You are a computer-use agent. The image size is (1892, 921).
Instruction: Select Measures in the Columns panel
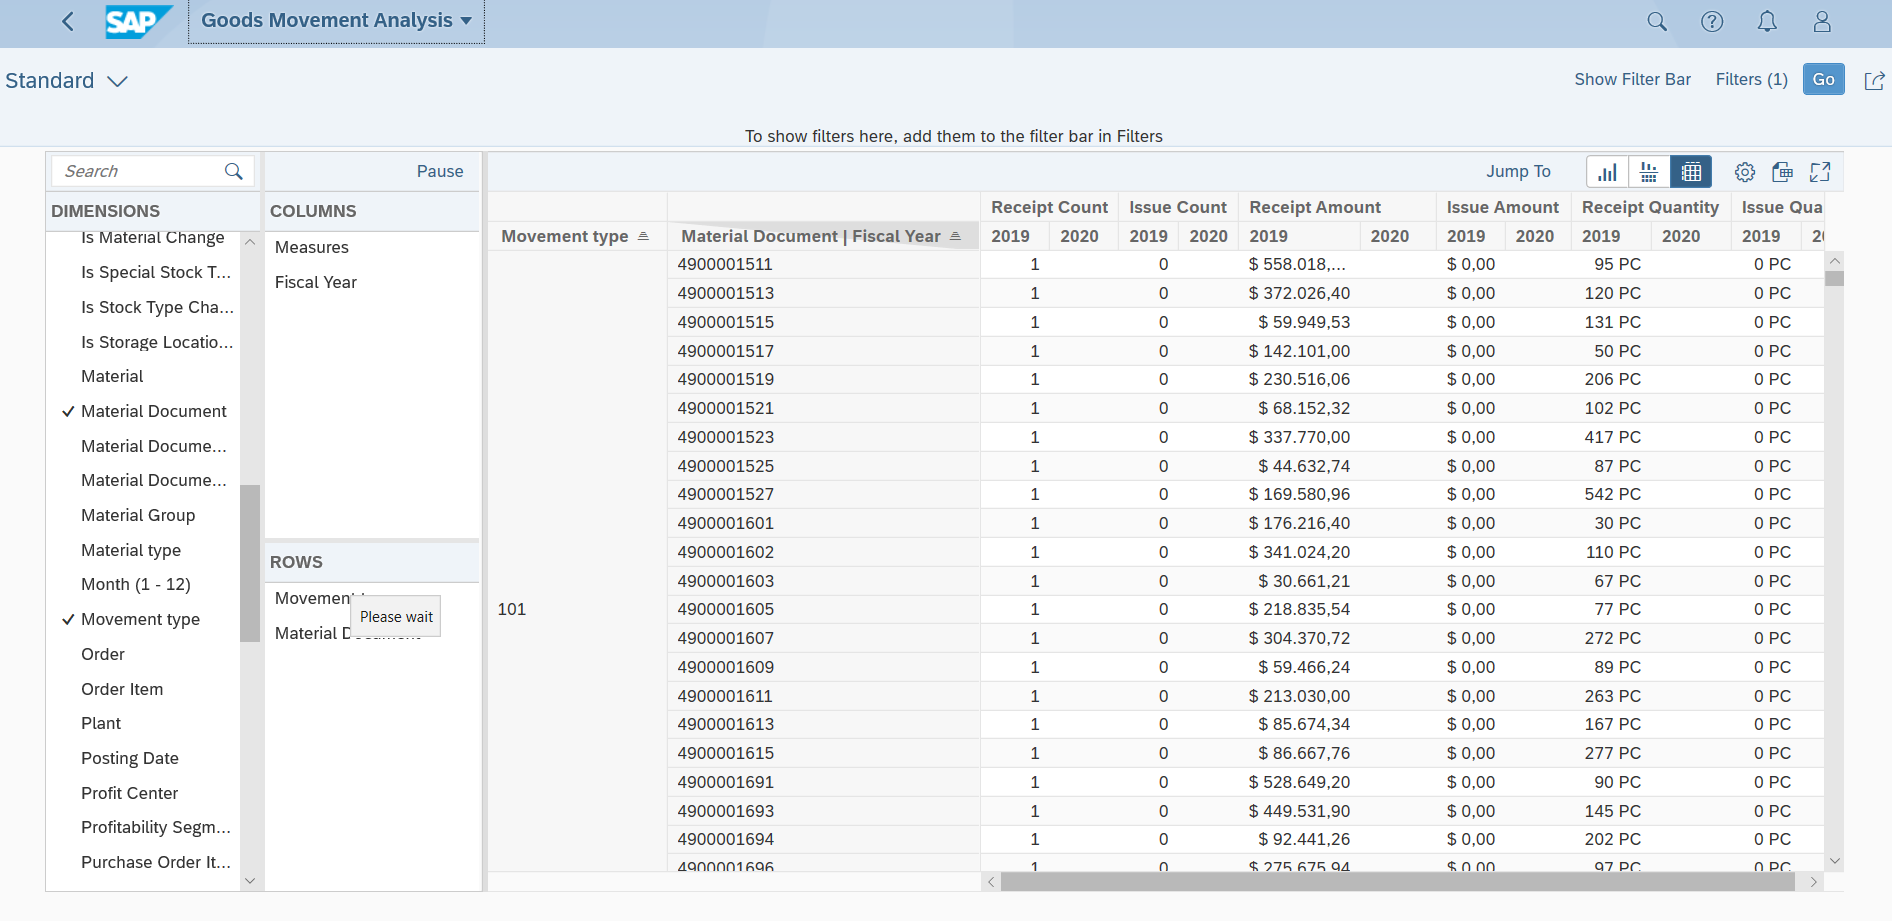point(311,247)
